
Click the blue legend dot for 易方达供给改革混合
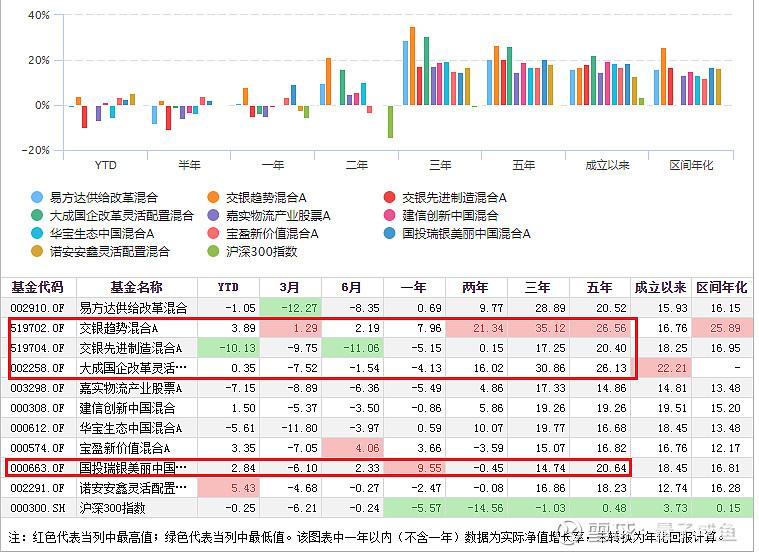(x=37, y=197)
